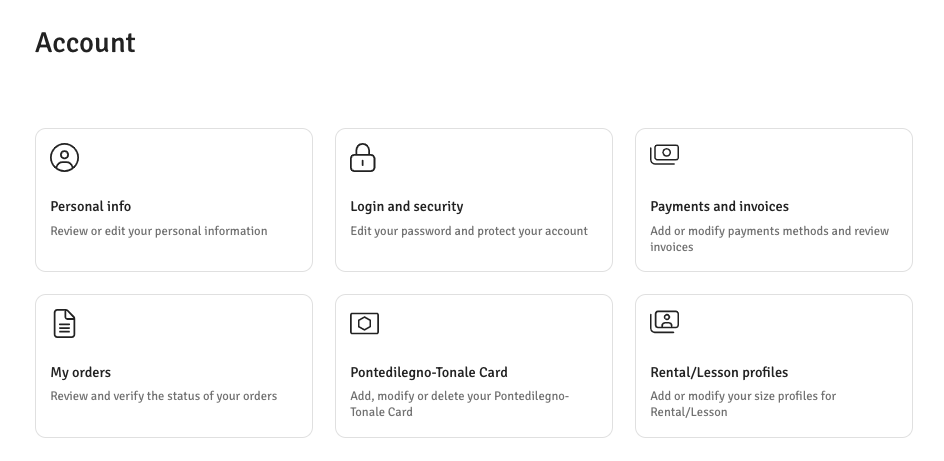Click the Personal info user profile icon

point(64,157)
